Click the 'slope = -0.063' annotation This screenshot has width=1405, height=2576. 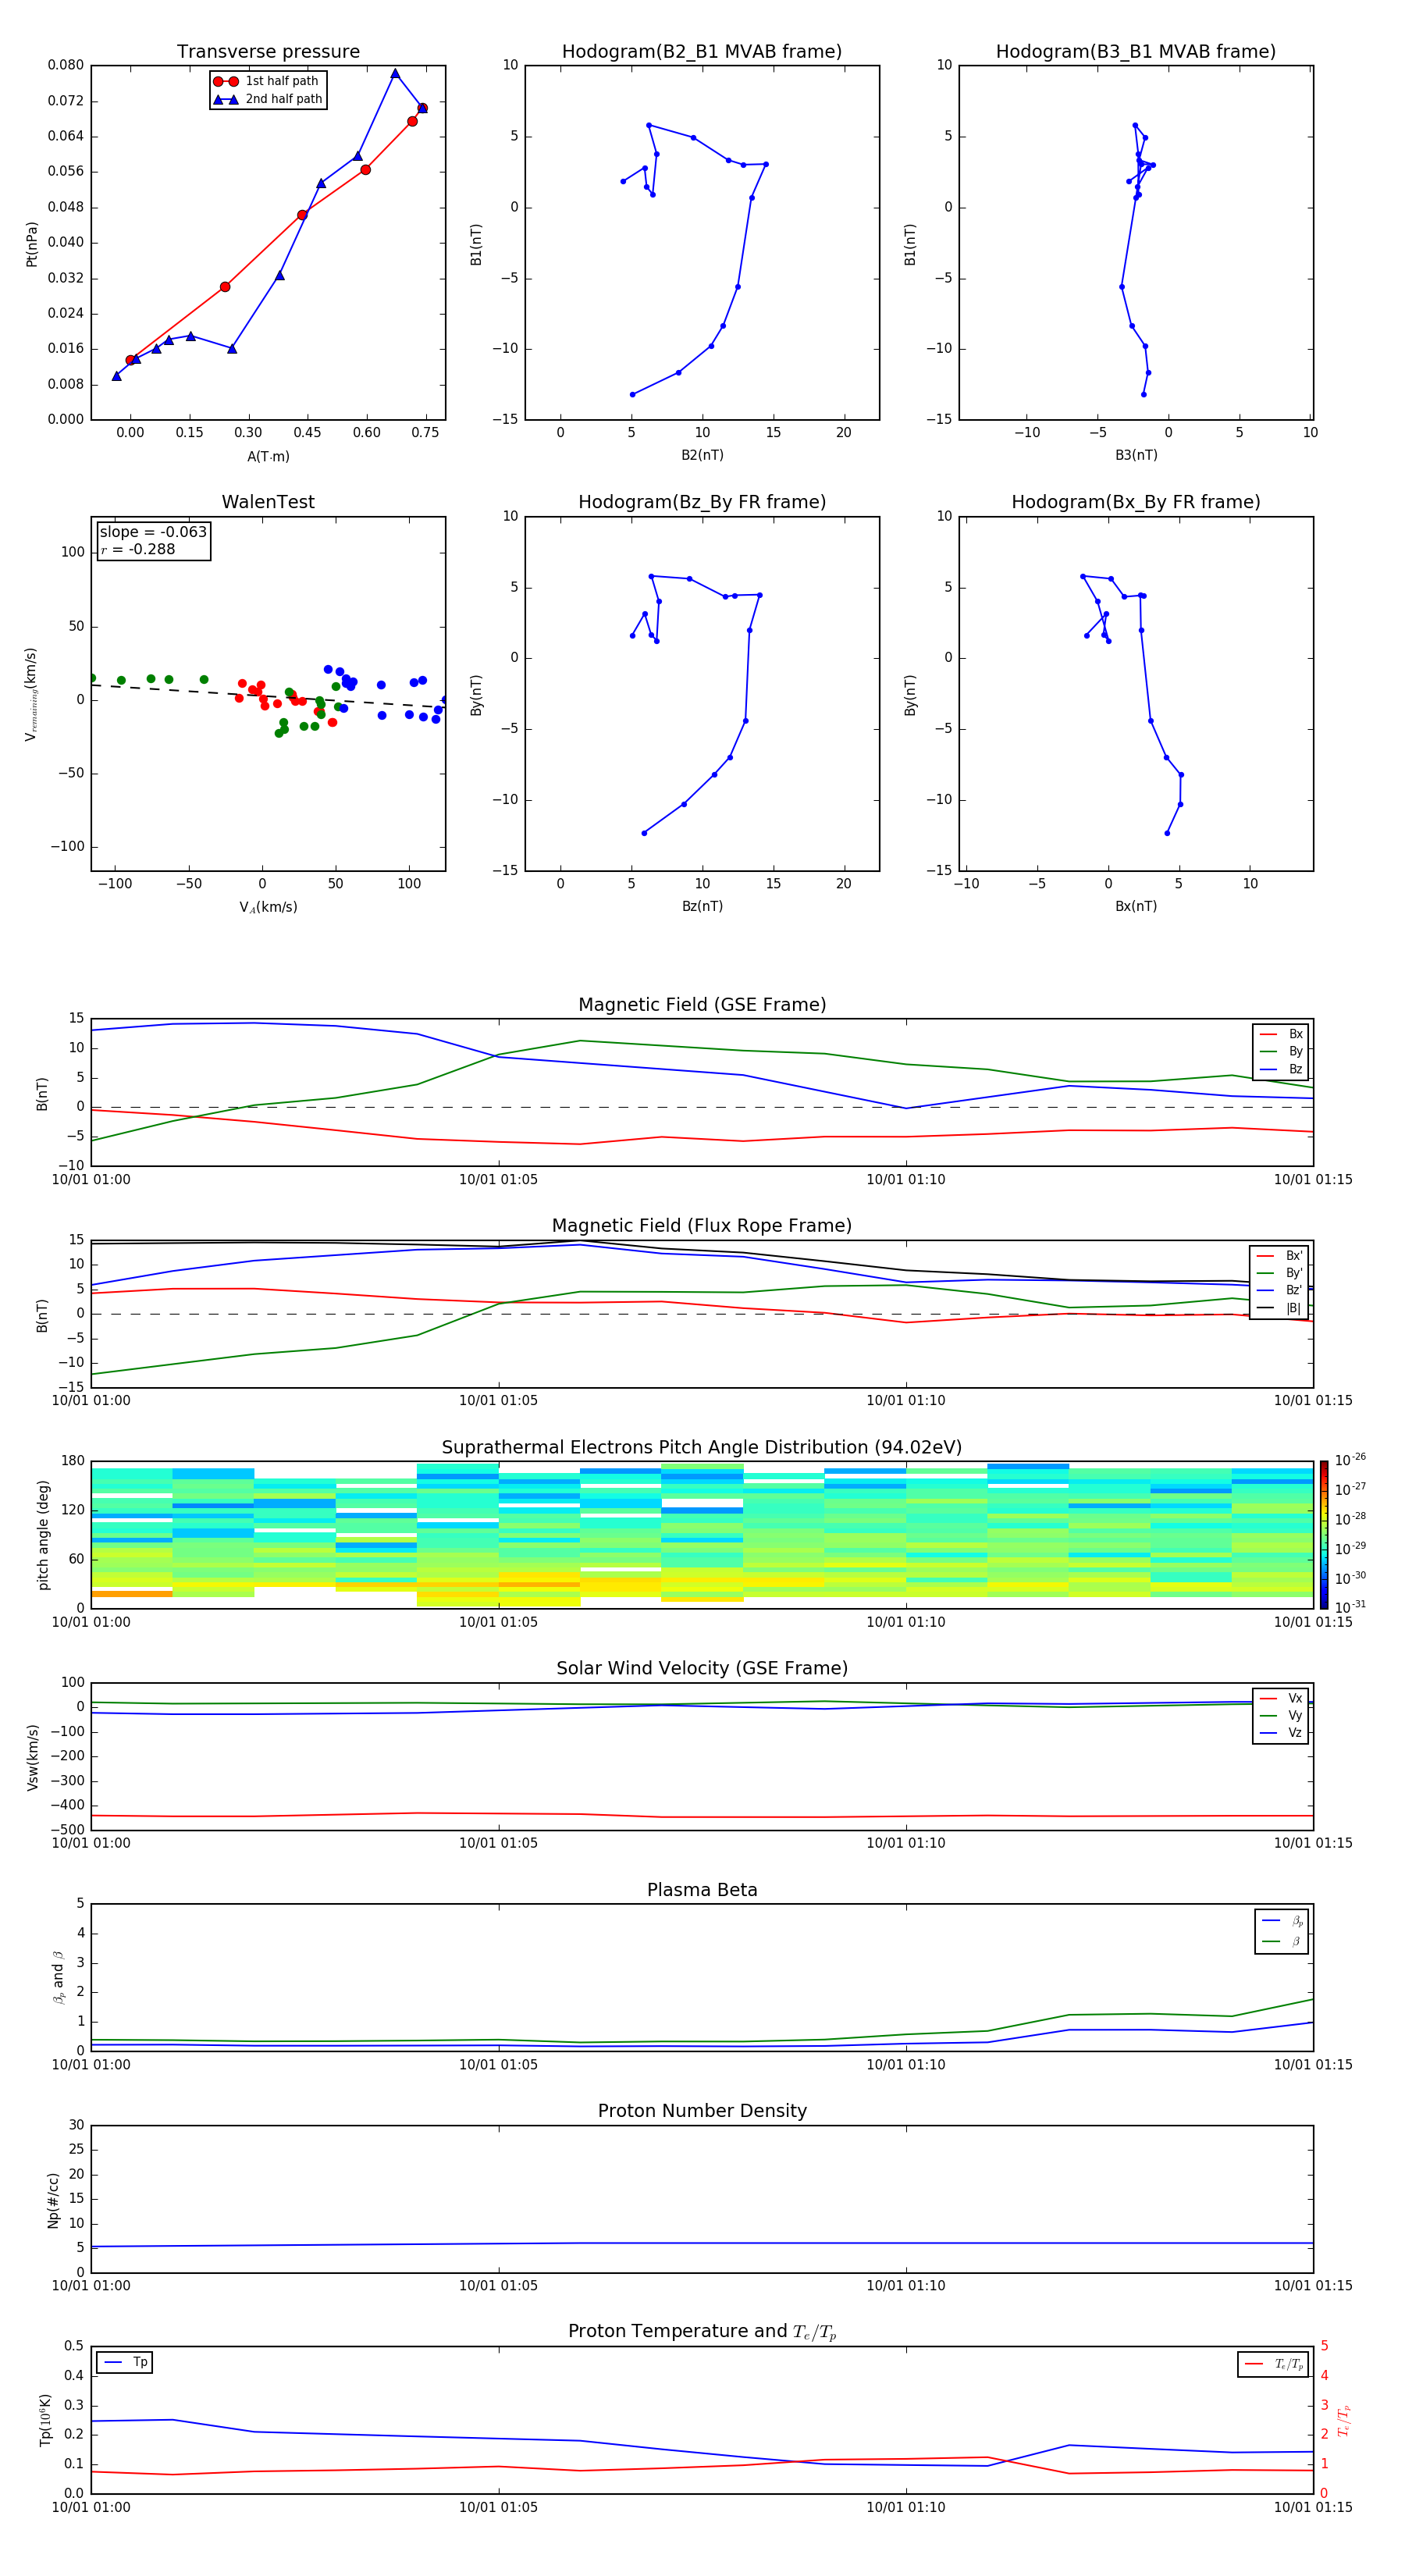click(x=153, y=532)
